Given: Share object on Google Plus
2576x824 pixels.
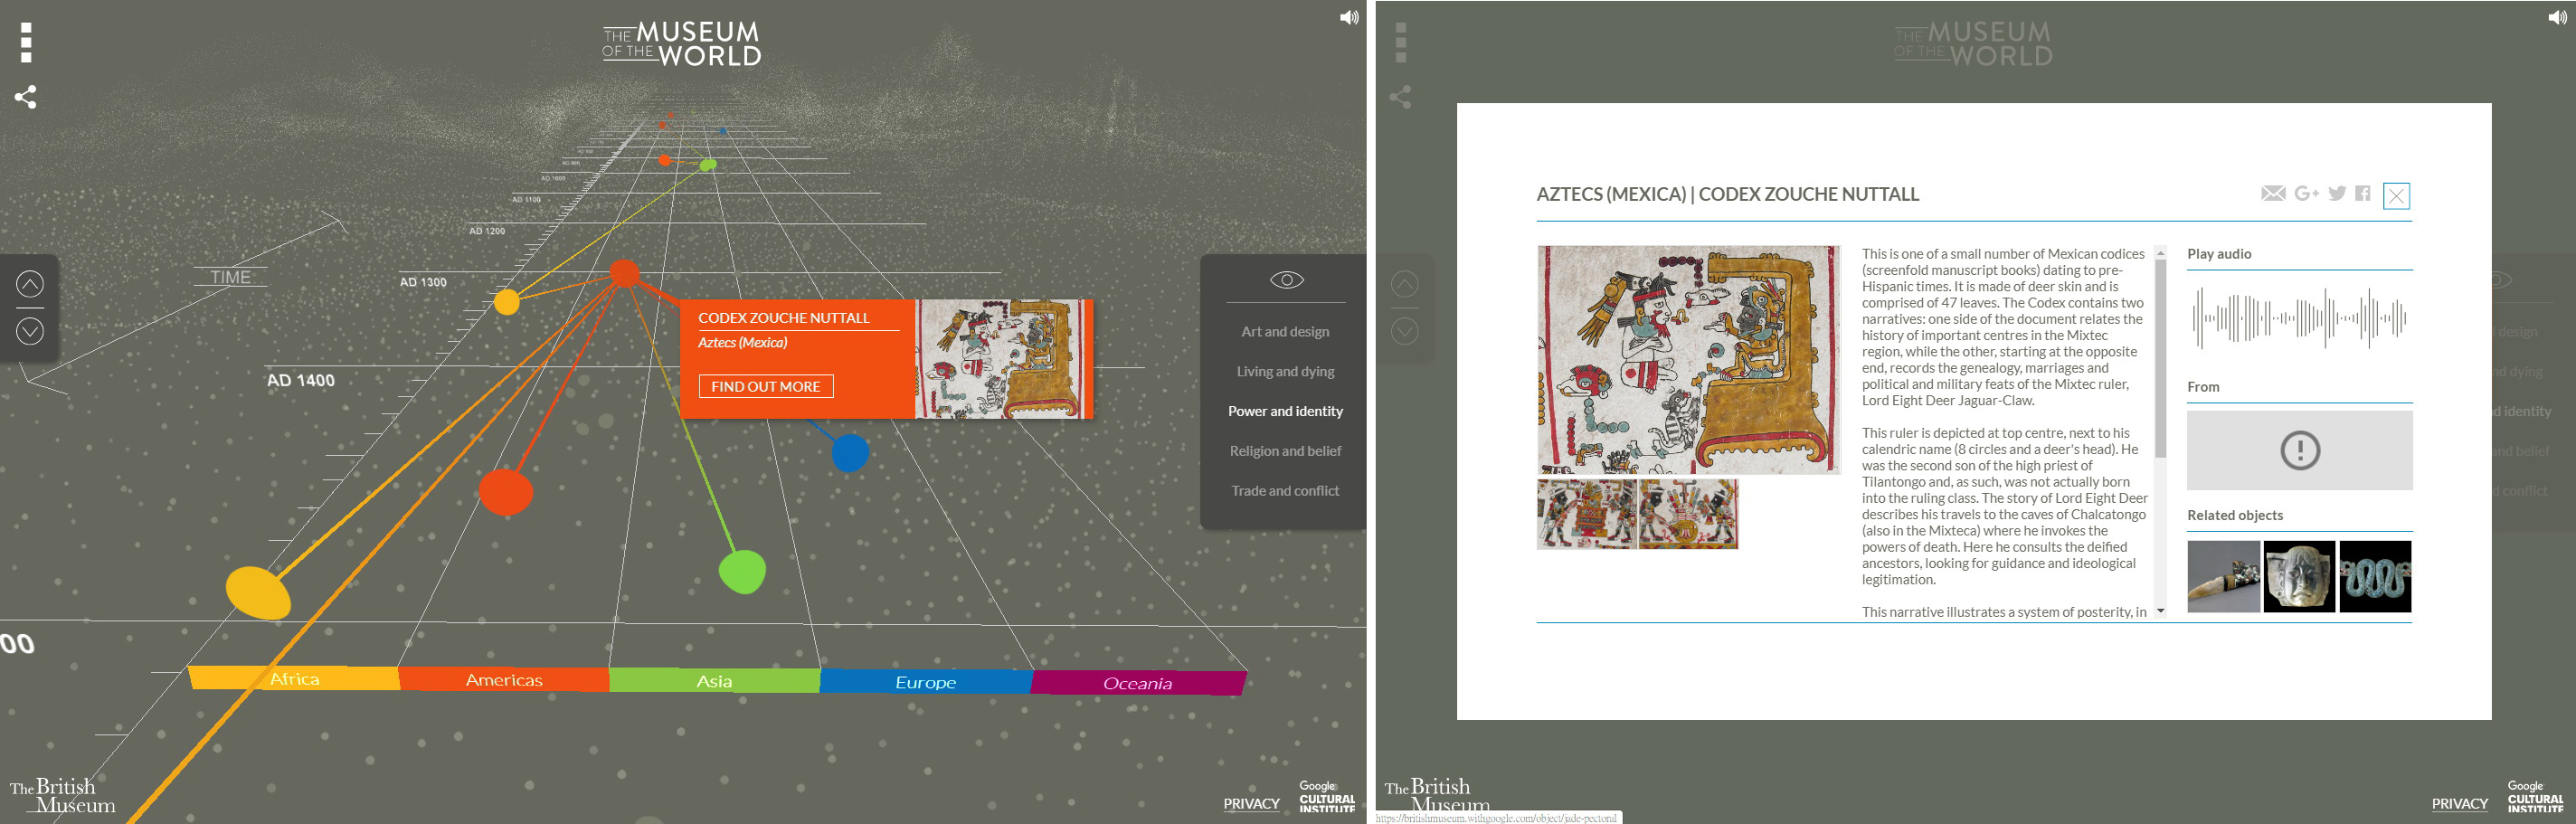Looking at the screenshot, I should (x=2306, y=194).
